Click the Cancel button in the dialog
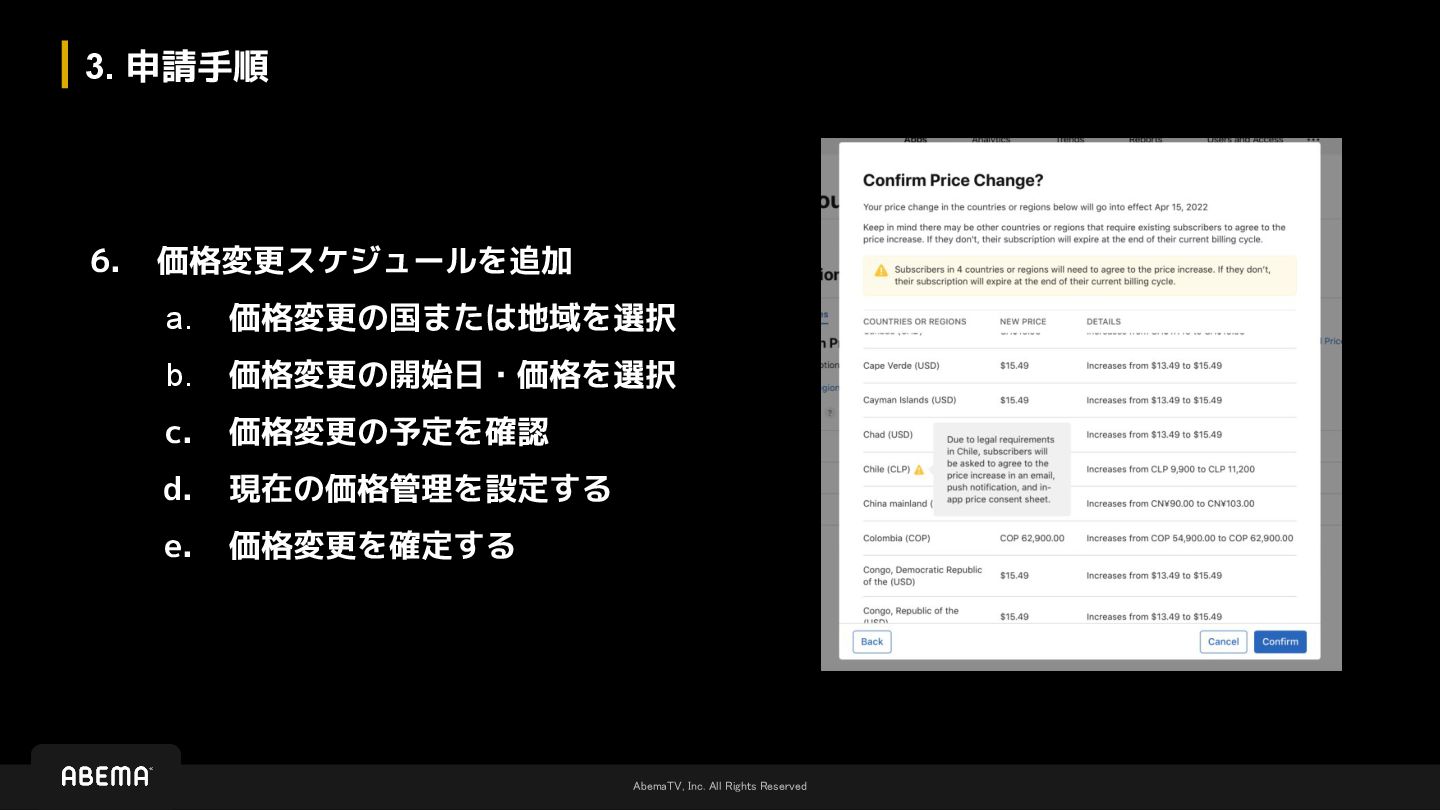 tap(1223, 642)
